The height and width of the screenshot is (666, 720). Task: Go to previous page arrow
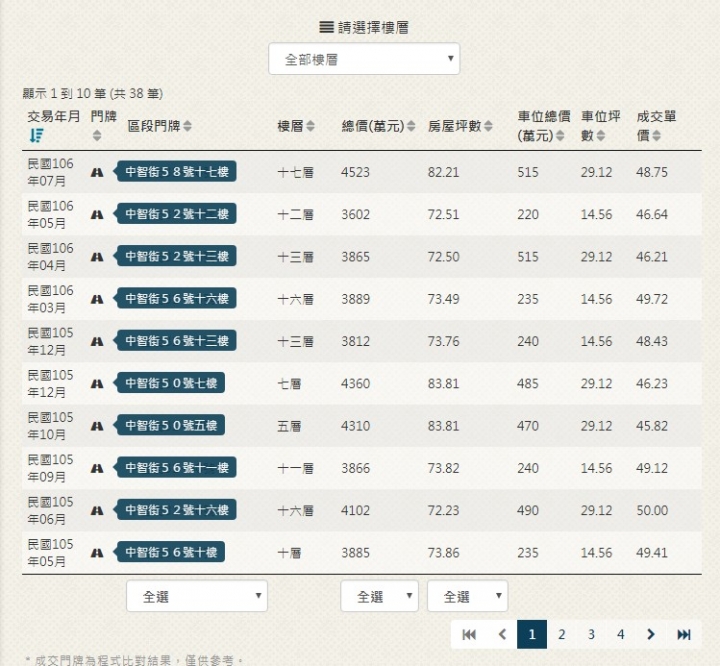coord(502,634)
